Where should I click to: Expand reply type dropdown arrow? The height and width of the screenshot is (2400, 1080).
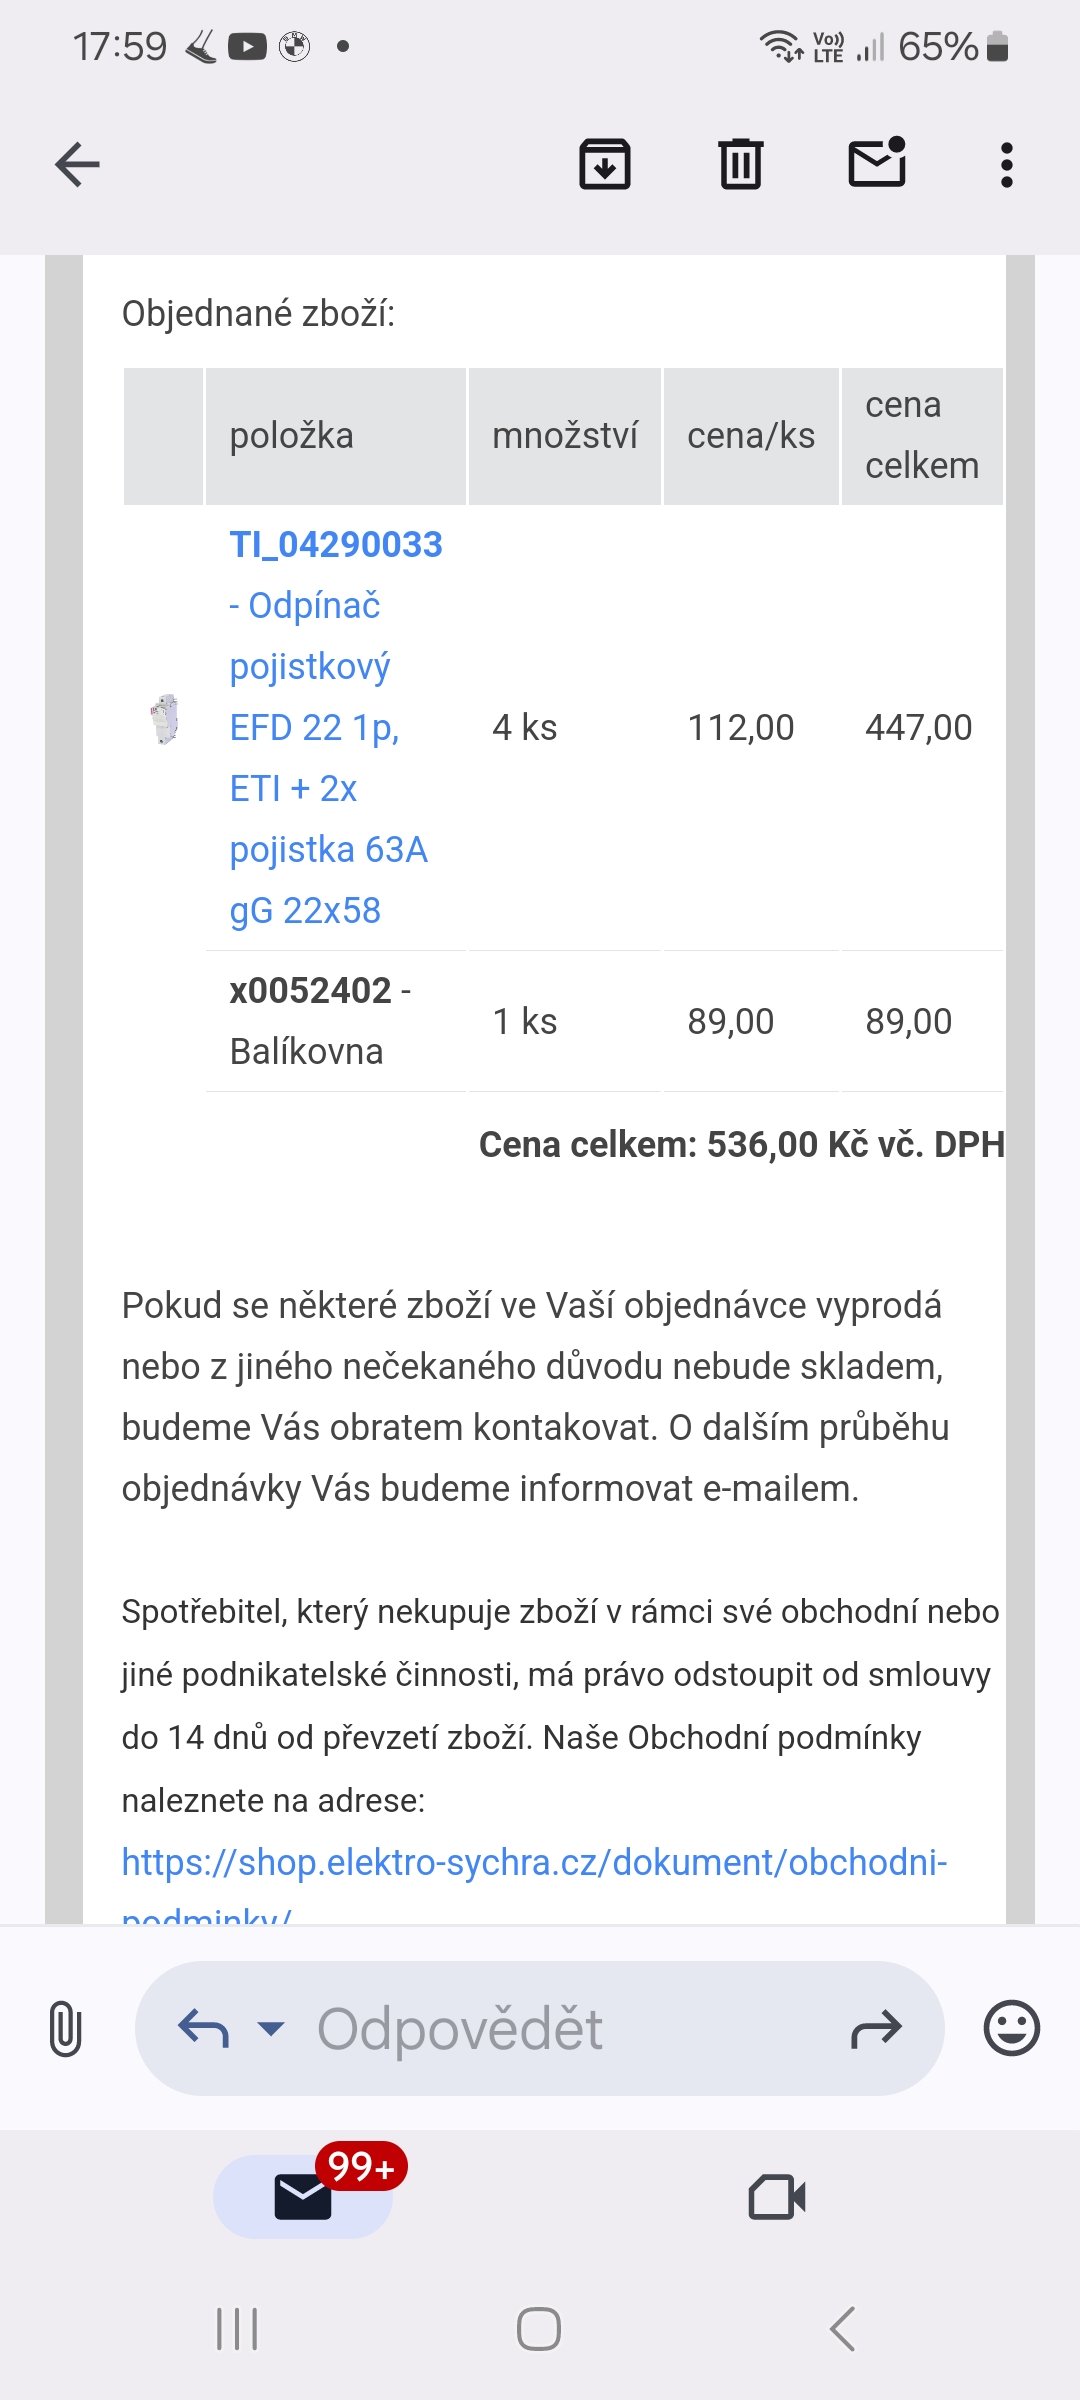270,2029
